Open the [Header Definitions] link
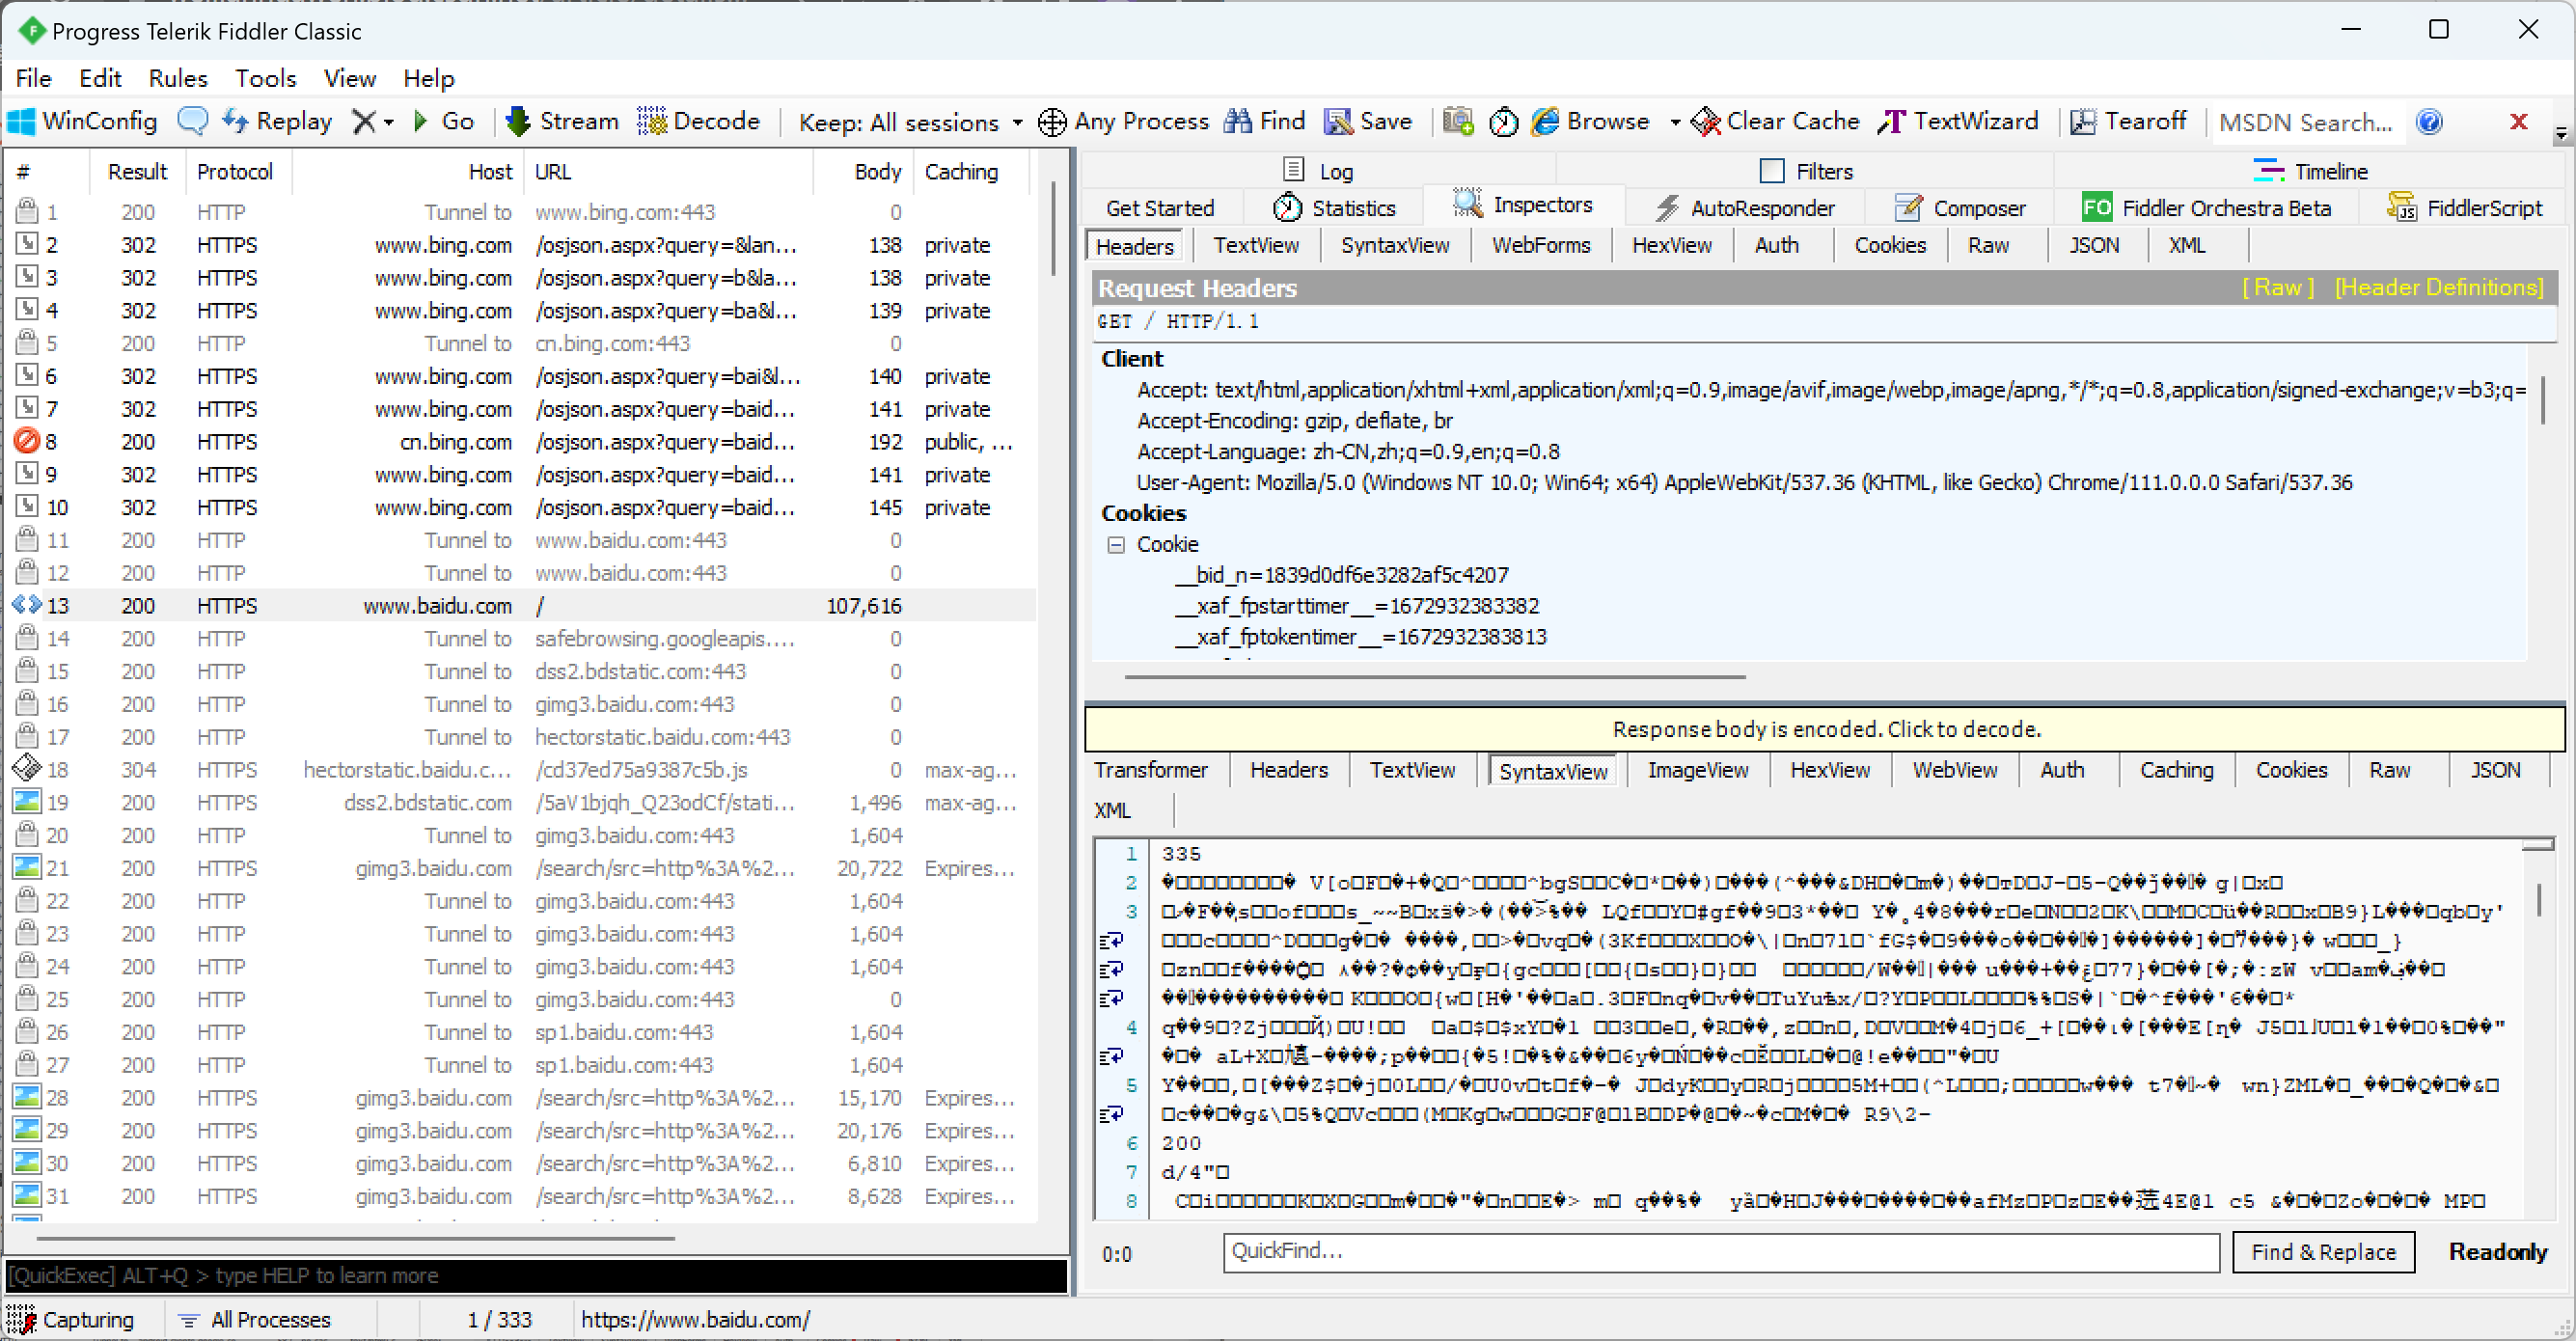Image resolution: width=2576 pixels, height=1341 pixels. coord(2438,288)
